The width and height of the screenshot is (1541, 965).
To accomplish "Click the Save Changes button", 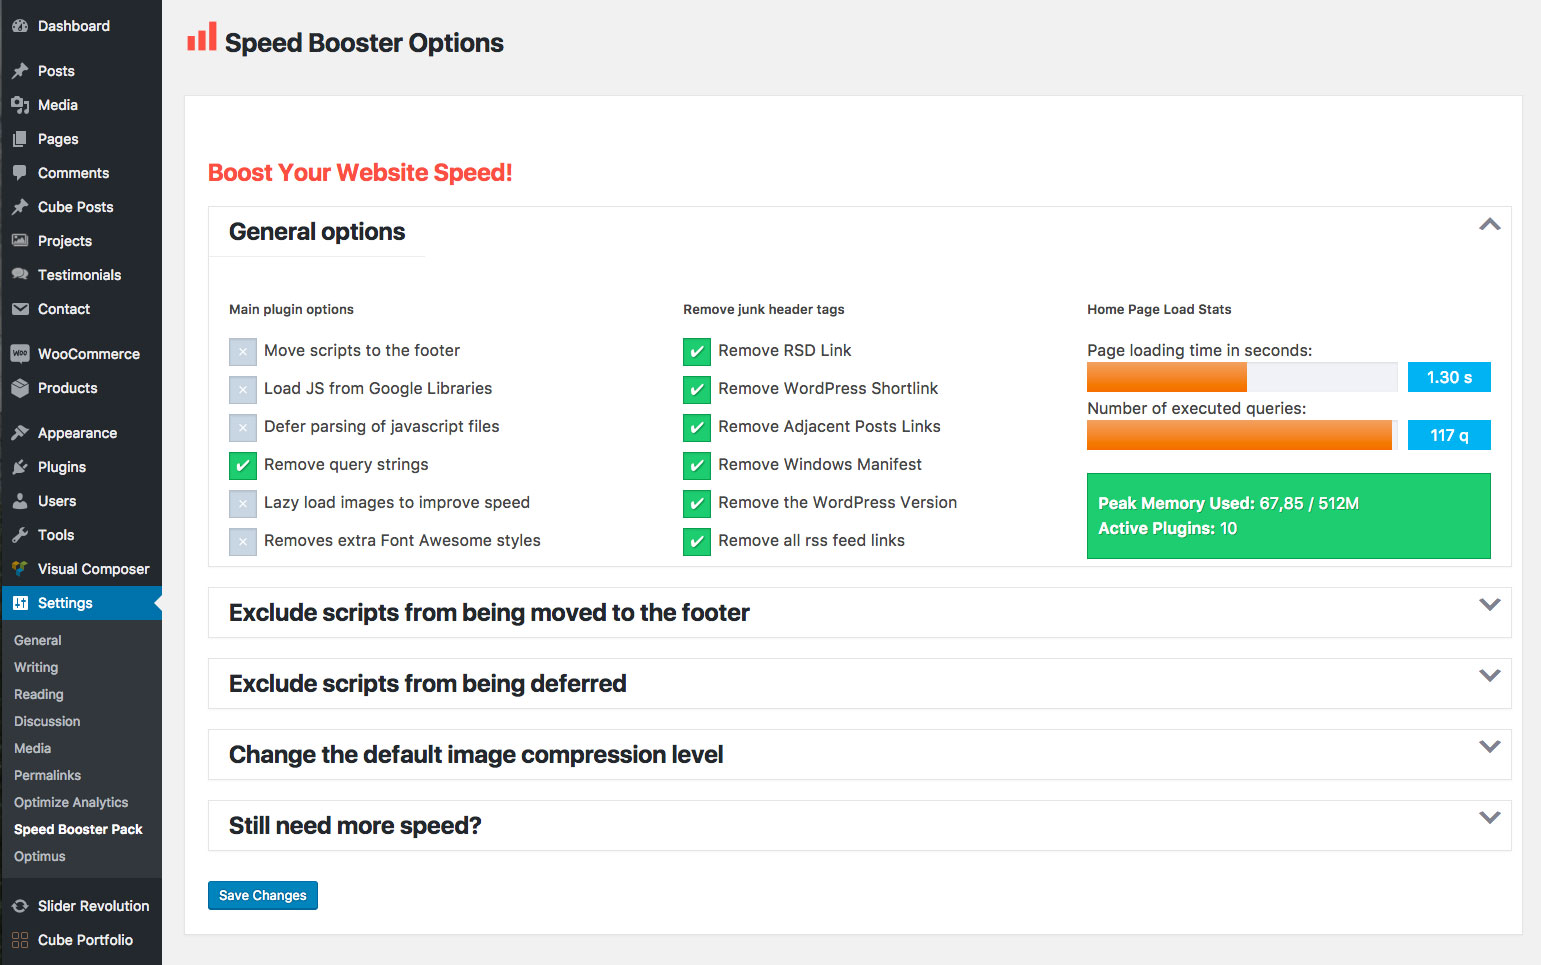I will (x=263, y=895).
